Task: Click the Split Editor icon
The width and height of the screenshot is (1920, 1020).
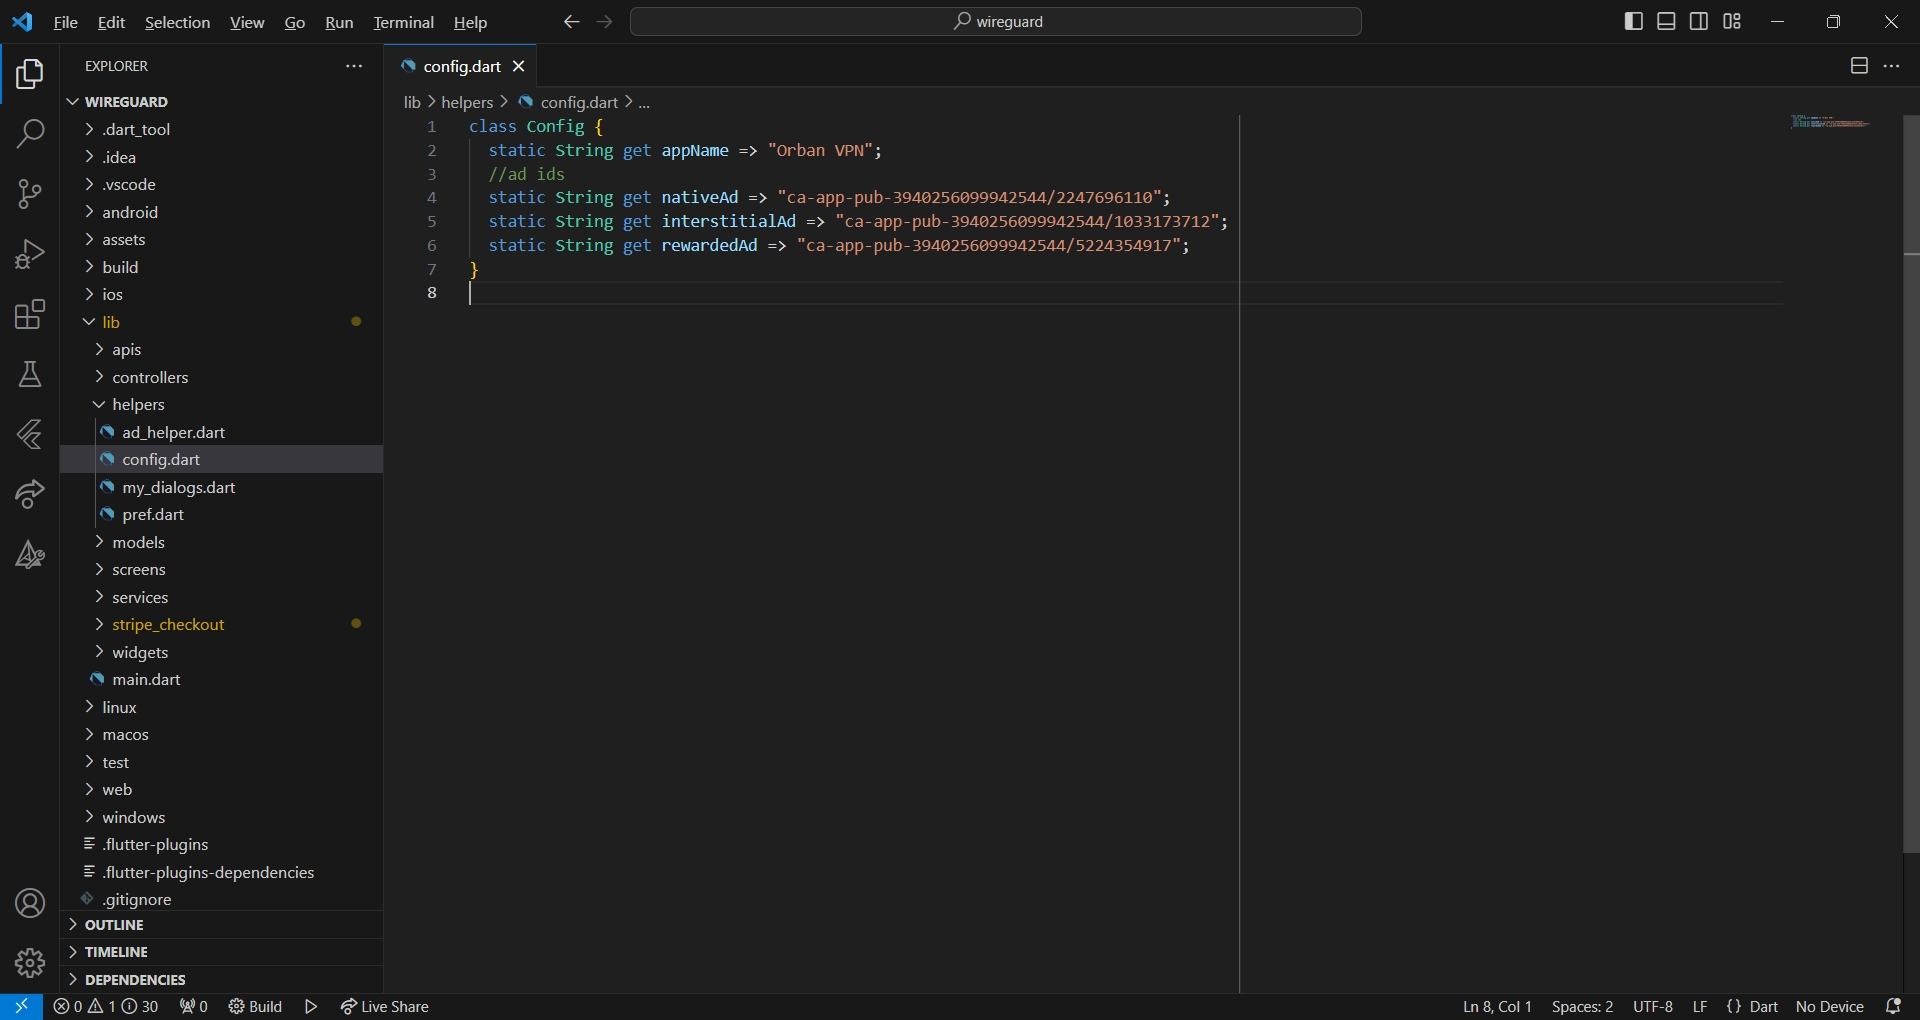Action: point(1859,66)
